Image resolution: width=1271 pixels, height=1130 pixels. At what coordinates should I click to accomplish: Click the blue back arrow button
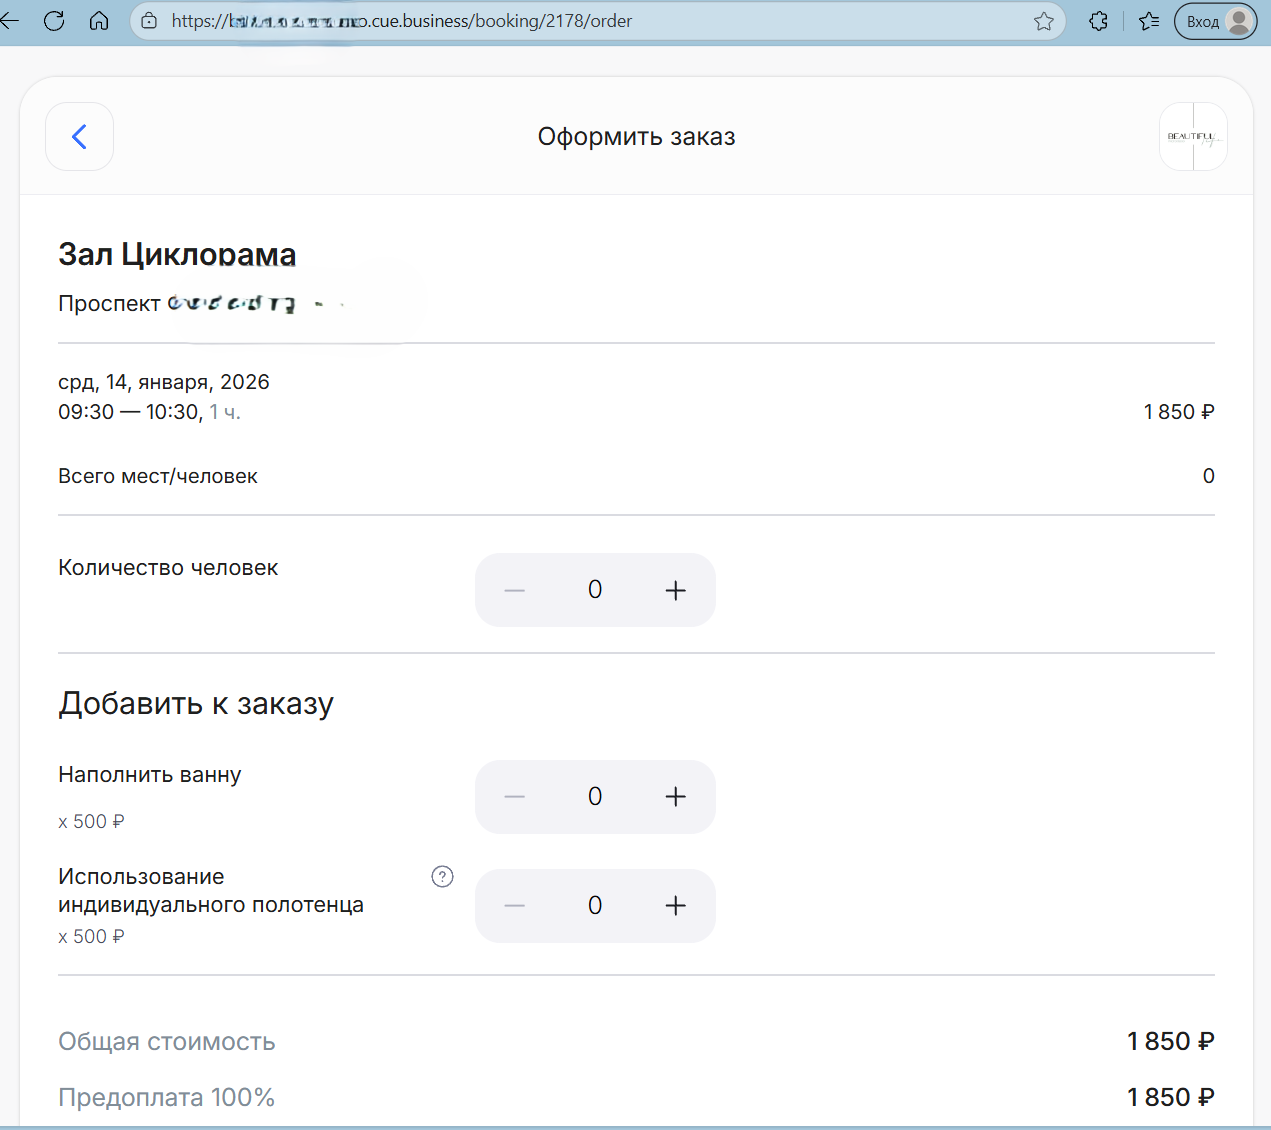point(79,137)
